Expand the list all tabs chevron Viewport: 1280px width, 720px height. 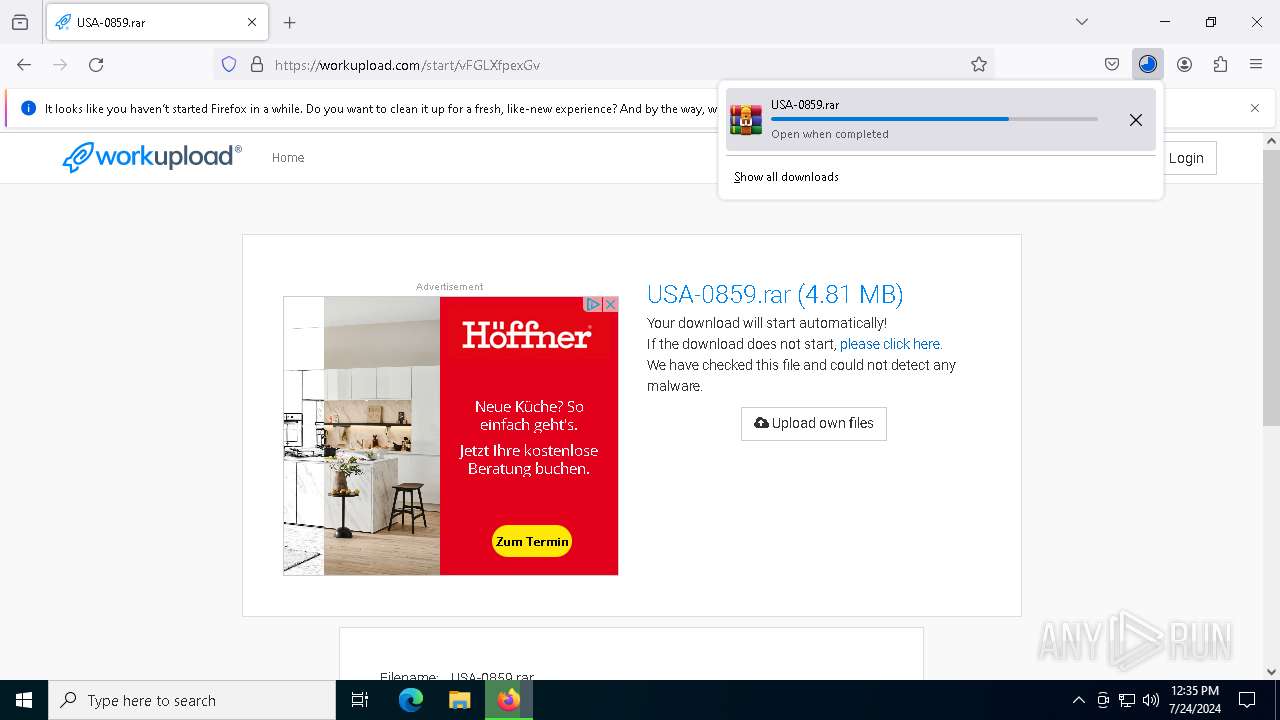coord(1082,22)
